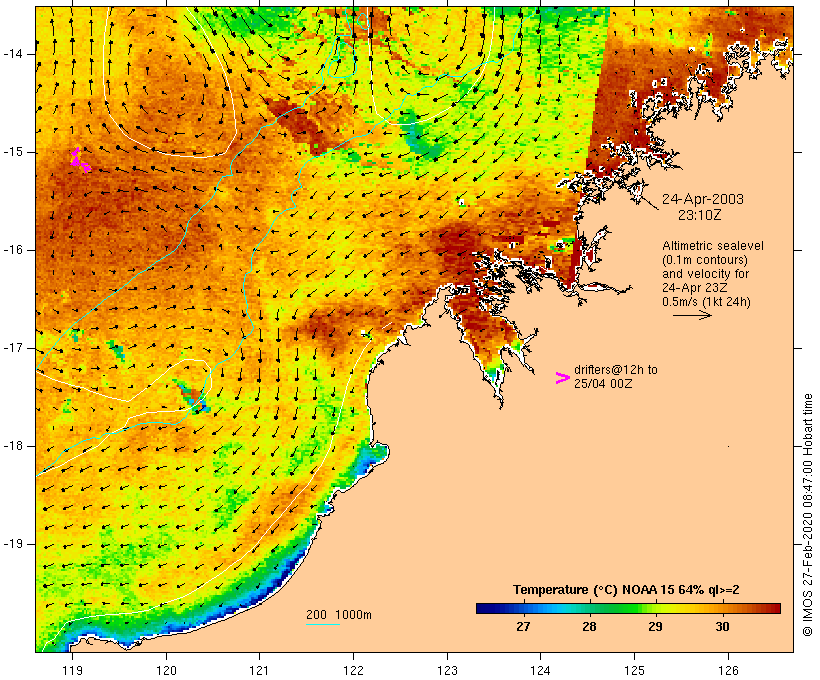The height and width of the screenshot is (680, 820).
Task: Click the magenta drifter arrow legend icon
Action: [x=563, y=378]
